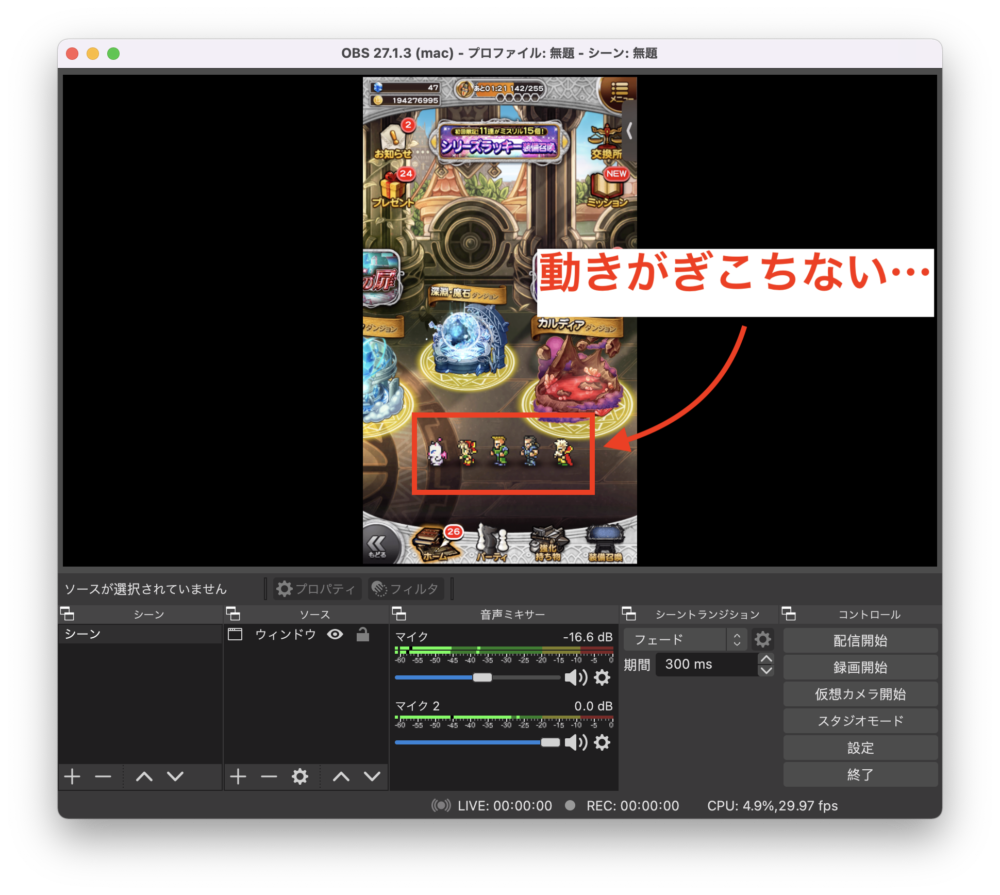The width and height of the screenshot is (1000, 895).
Task: Tap the お知らせ icon in game preview
Action: pyautogui.click(x=394, y=140)
